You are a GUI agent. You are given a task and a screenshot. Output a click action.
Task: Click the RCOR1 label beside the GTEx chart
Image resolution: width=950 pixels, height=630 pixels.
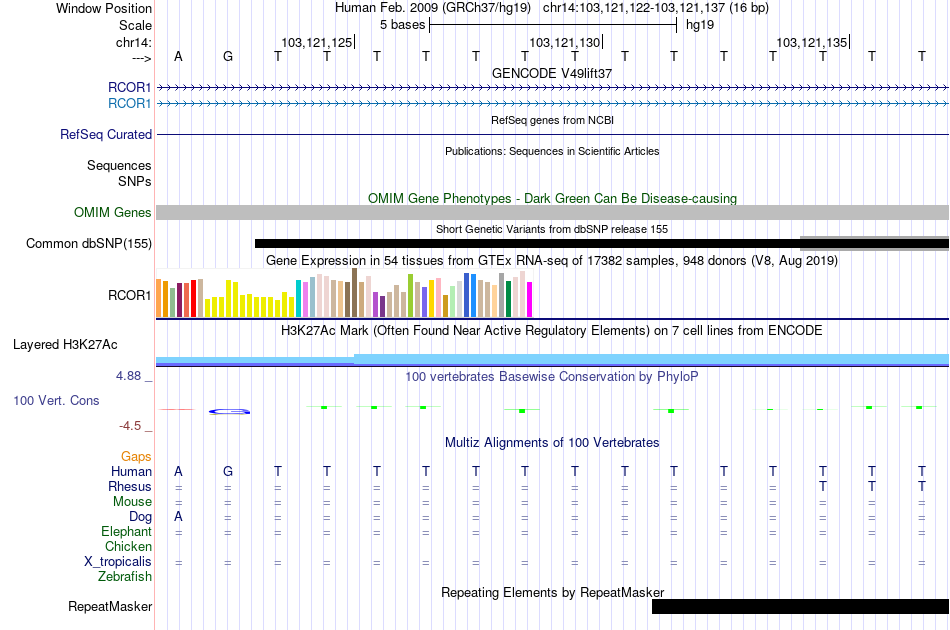[x=129, y=296]
